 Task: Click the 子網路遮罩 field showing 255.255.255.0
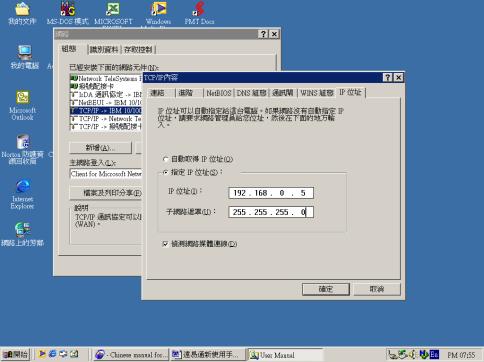pos(271,212)
